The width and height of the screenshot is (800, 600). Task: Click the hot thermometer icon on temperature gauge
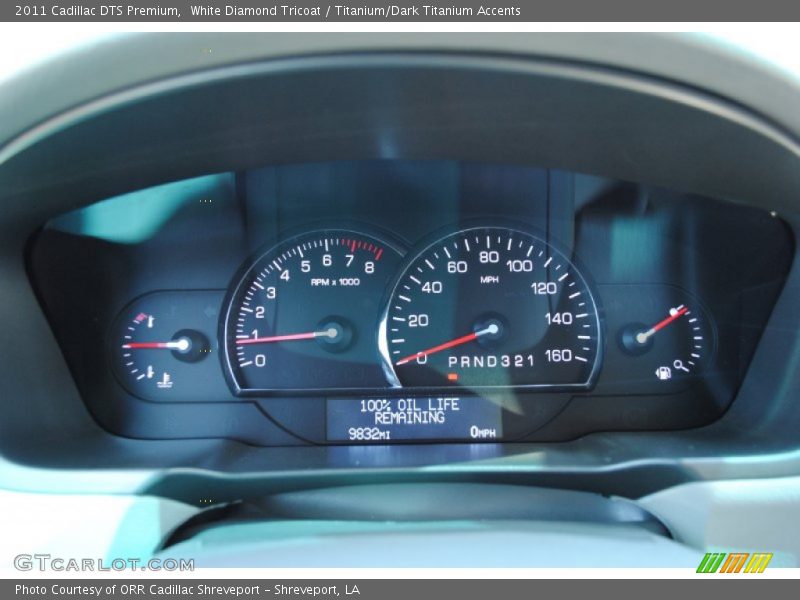[x=151, y=321]
